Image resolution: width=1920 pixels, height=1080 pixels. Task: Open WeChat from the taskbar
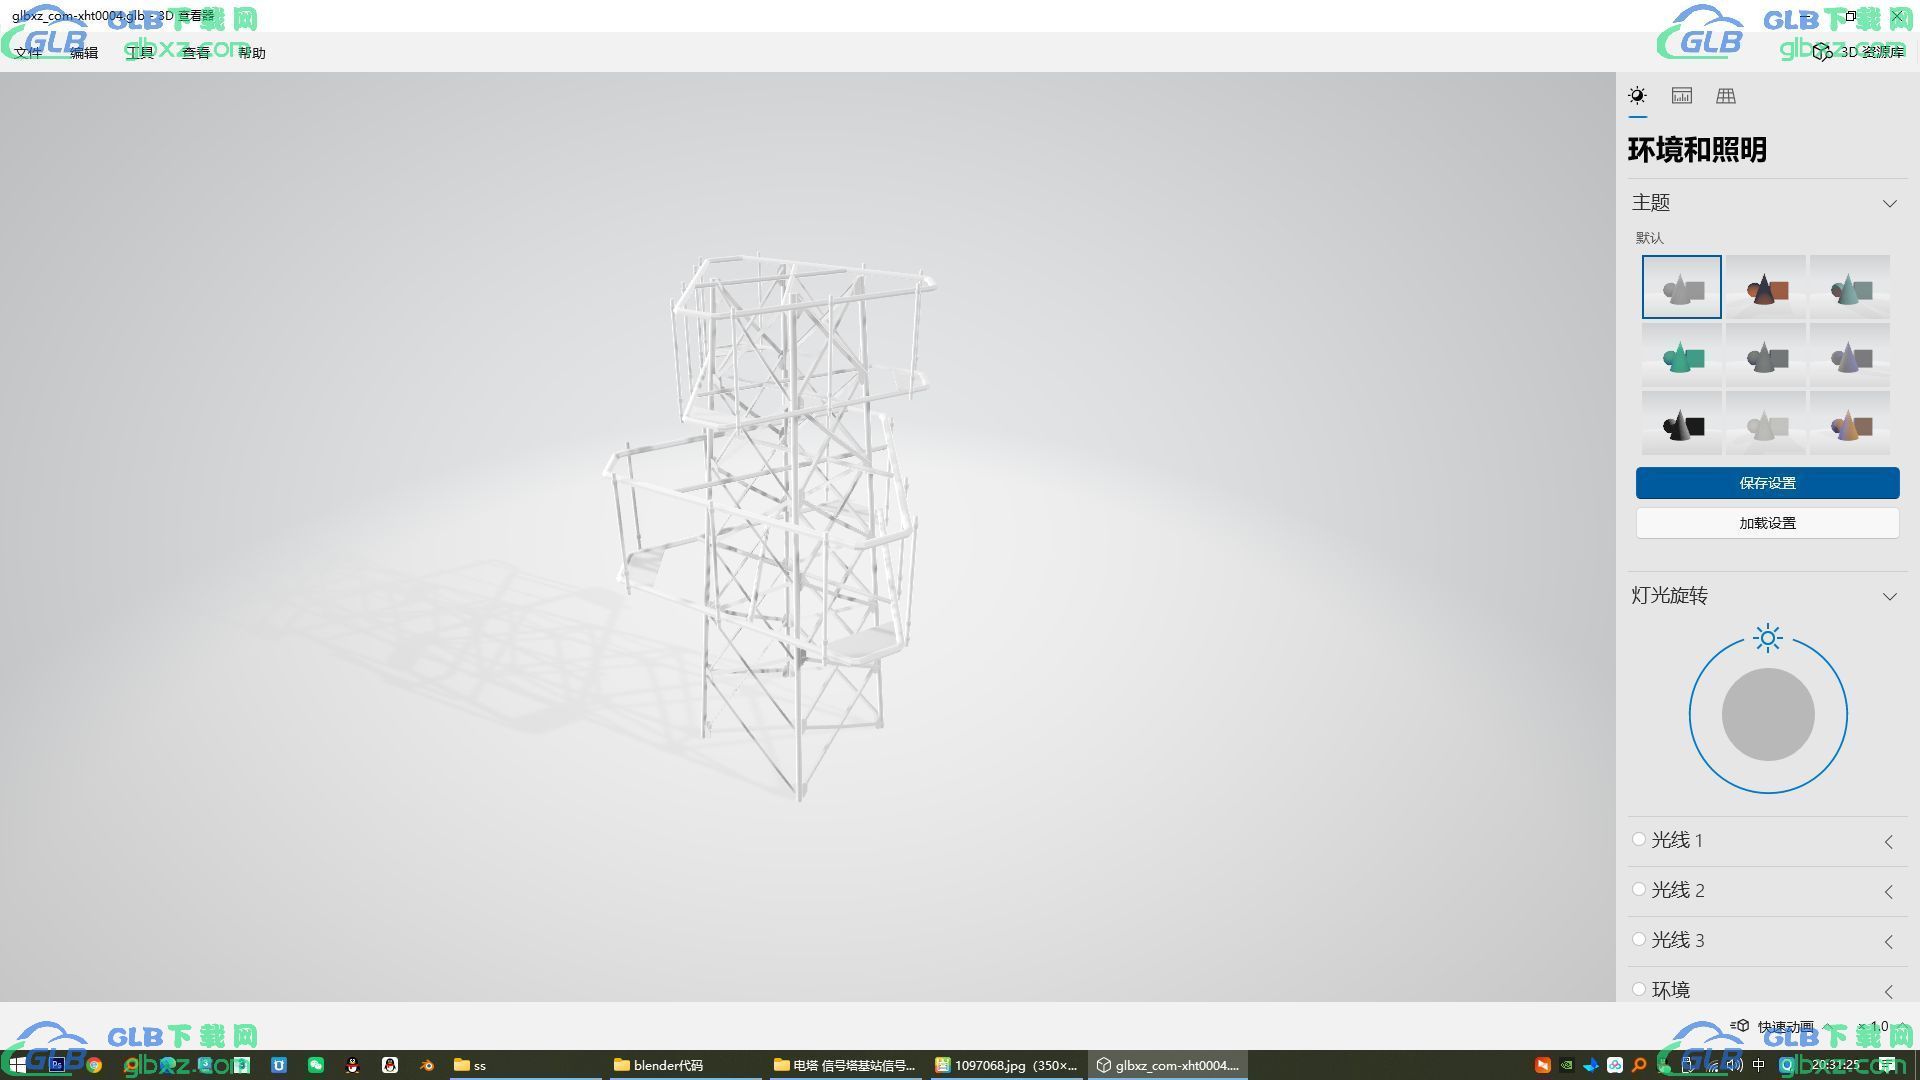coord(316,1065)
